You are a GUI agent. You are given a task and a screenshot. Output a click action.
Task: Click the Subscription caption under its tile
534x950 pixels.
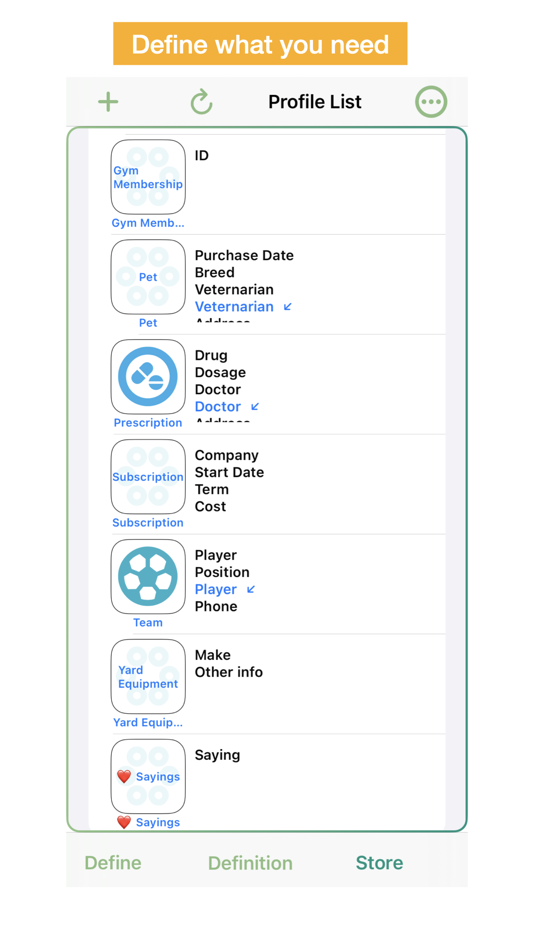coord(148,523)
